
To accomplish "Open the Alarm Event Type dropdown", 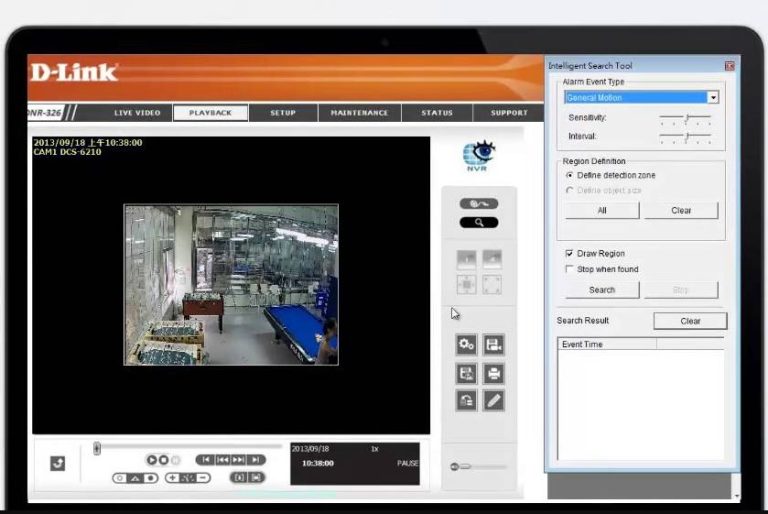I will [x=712, y=98].
